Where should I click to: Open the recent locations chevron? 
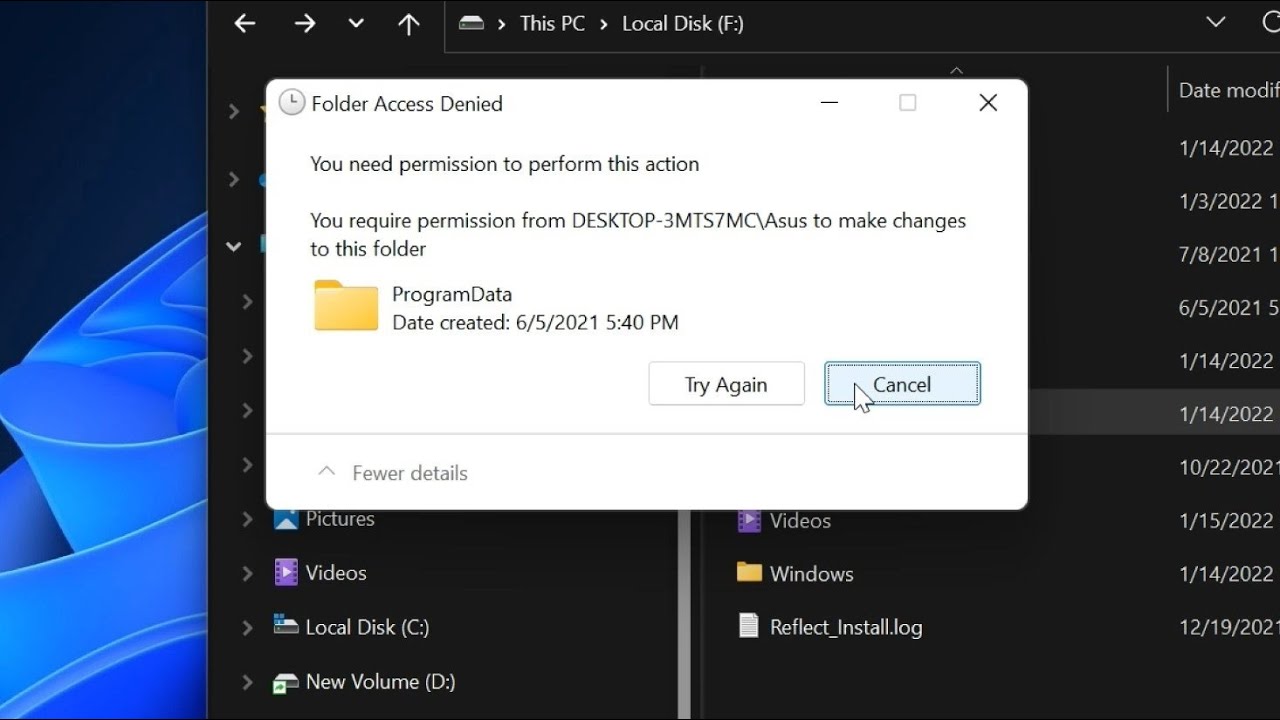coord(356,24)
